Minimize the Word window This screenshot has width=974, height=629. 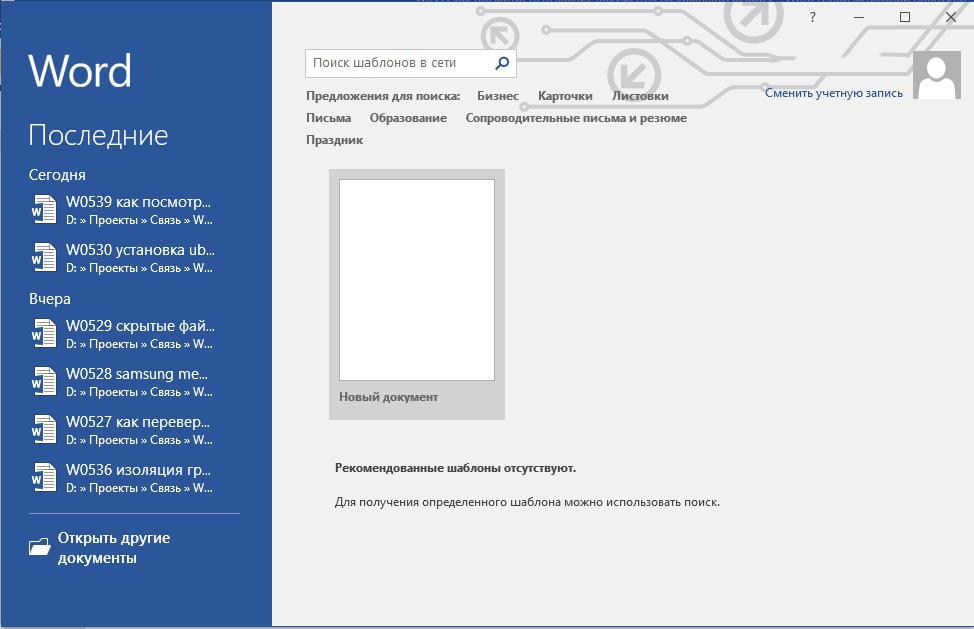point(859,17)
